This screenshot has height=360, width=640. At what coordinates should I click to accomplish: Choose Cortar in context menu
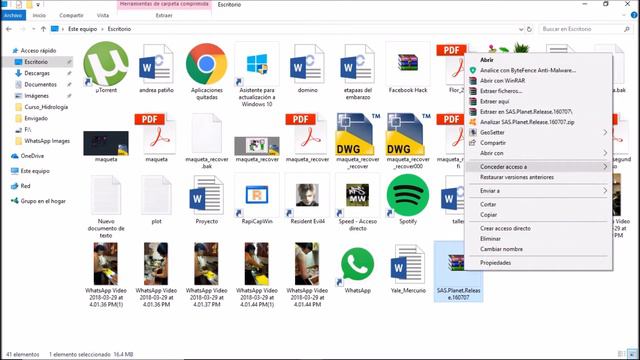click(538, 204)
